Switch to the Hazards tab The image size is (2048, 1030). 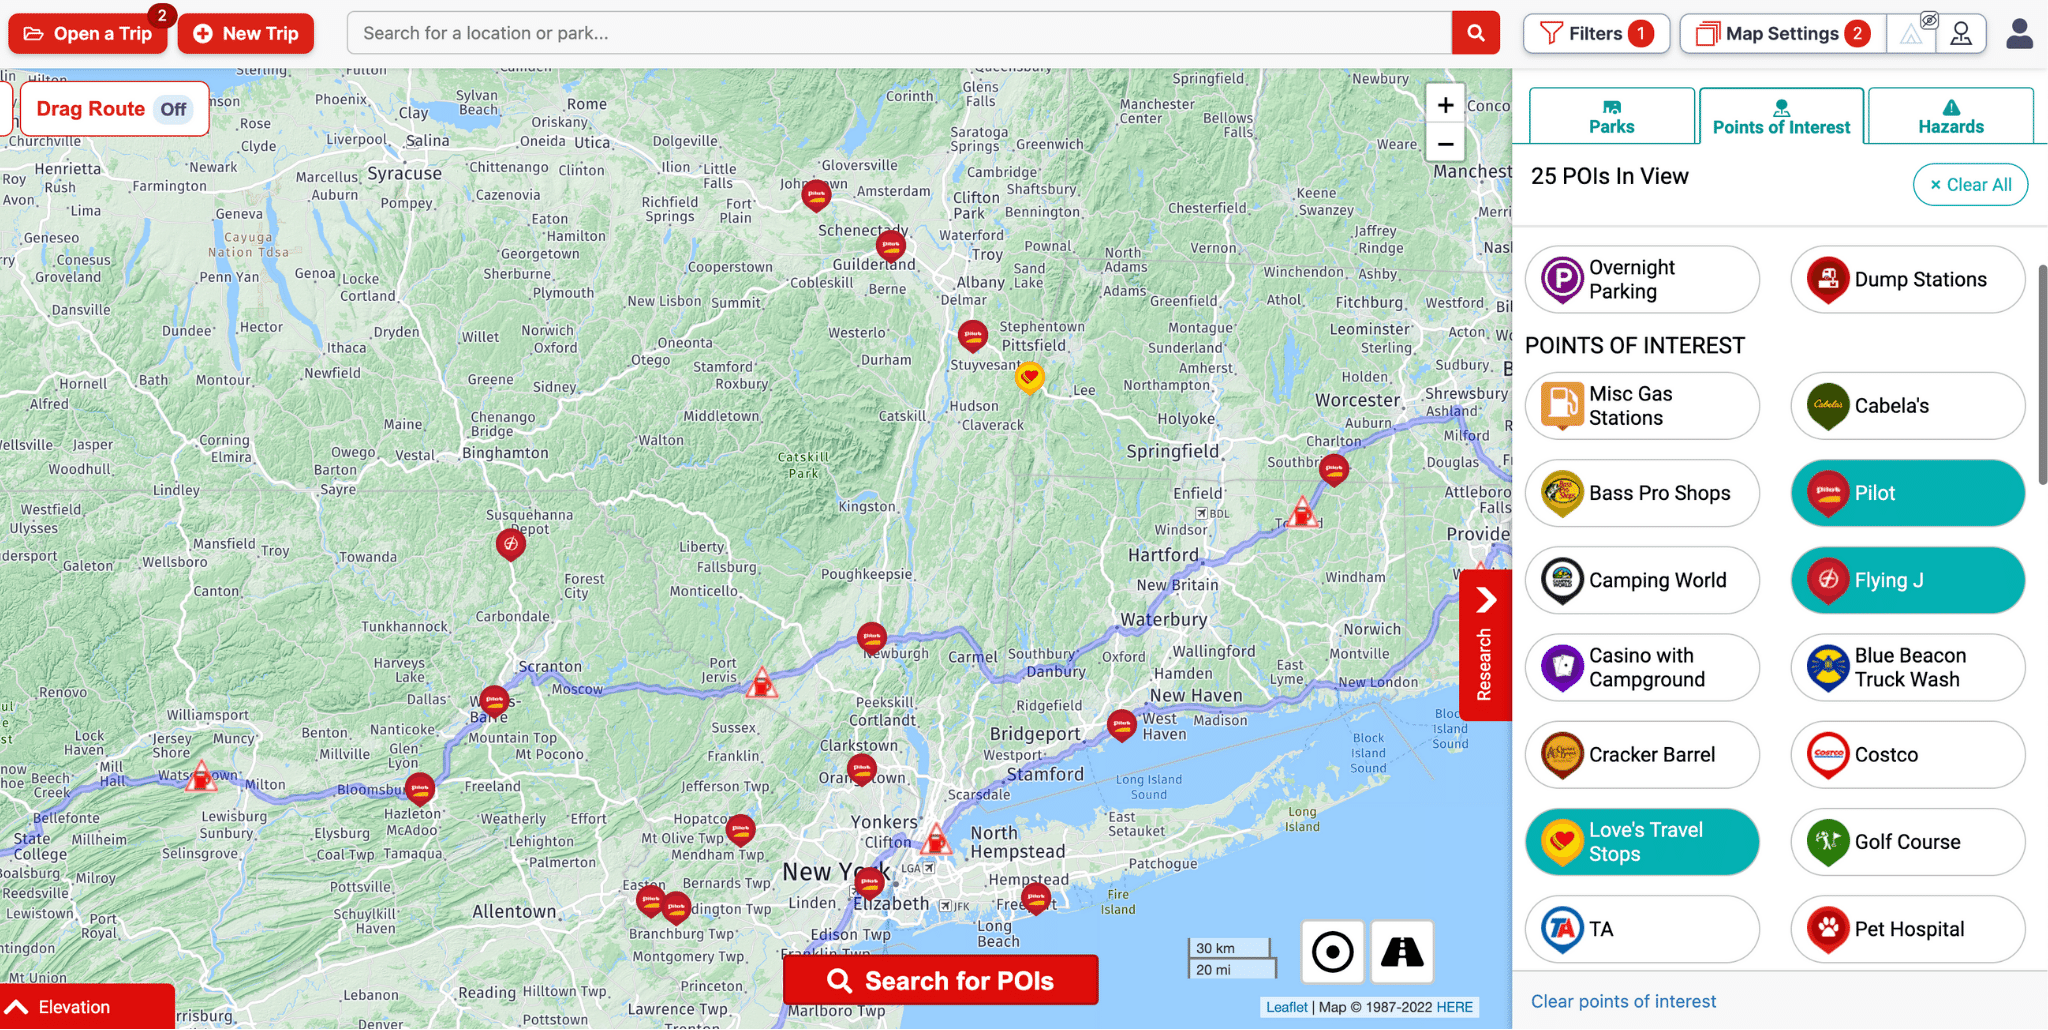[1950, 117]
